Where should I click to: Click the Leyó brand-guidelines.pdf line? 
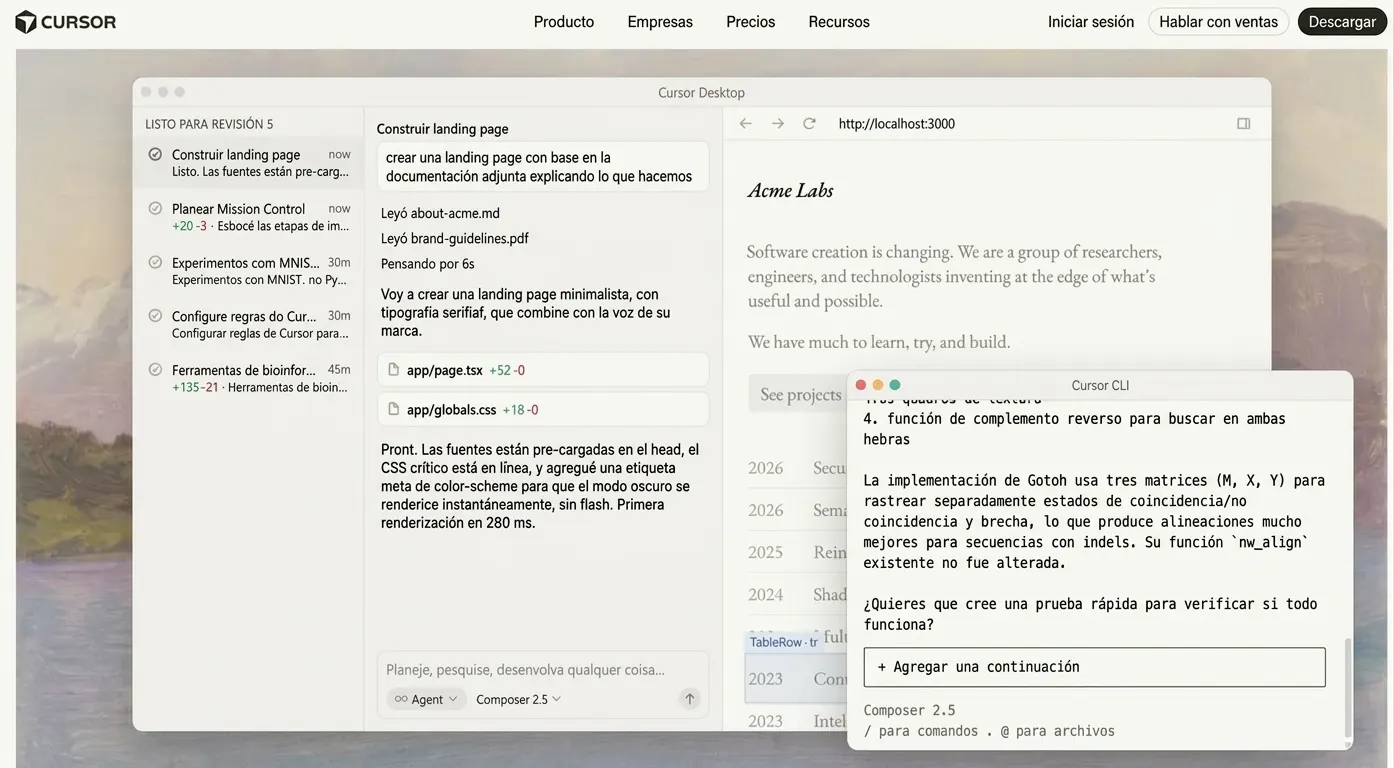[454, 238]
